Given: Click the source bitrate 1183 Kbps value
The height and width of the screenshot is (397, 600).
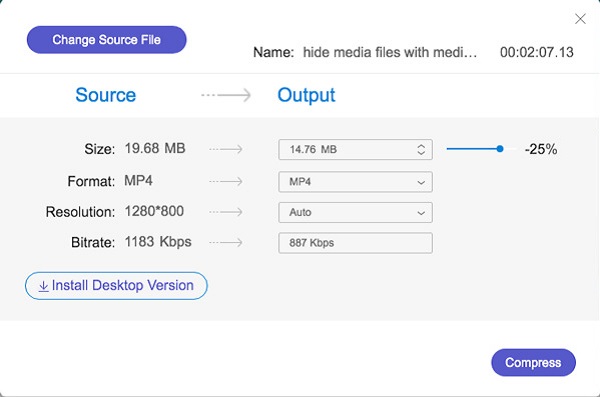Looking at the screenshot, I should (158, 242).
